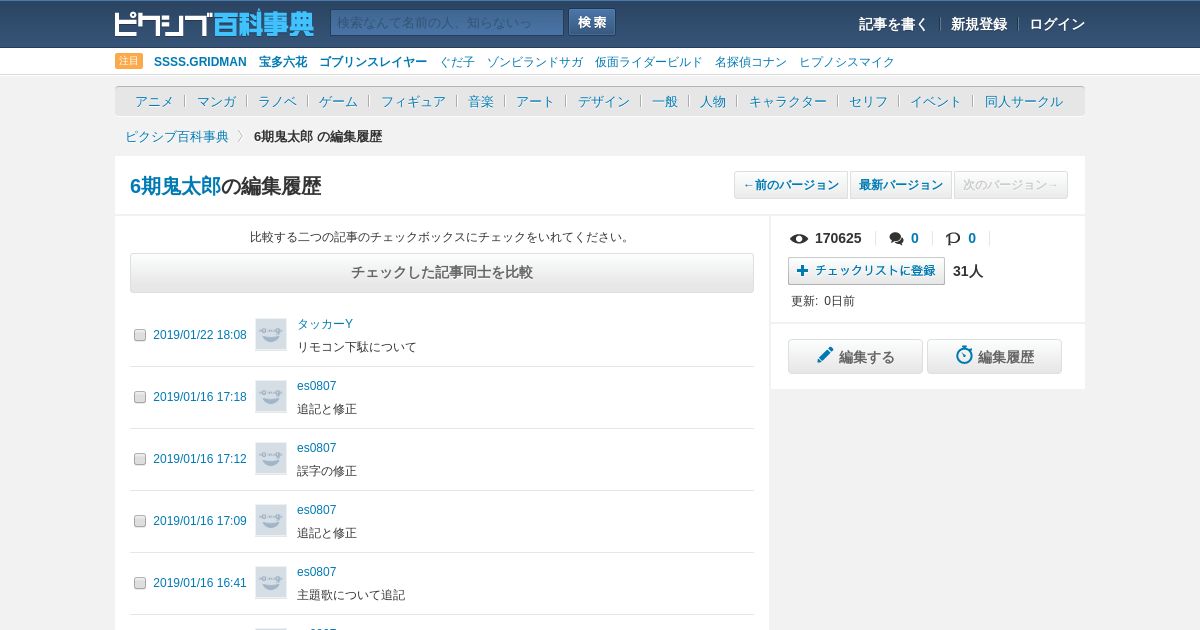The image size is (1200, 630).
Task: Open the 一般 category tab
Action: click(665, 101)
